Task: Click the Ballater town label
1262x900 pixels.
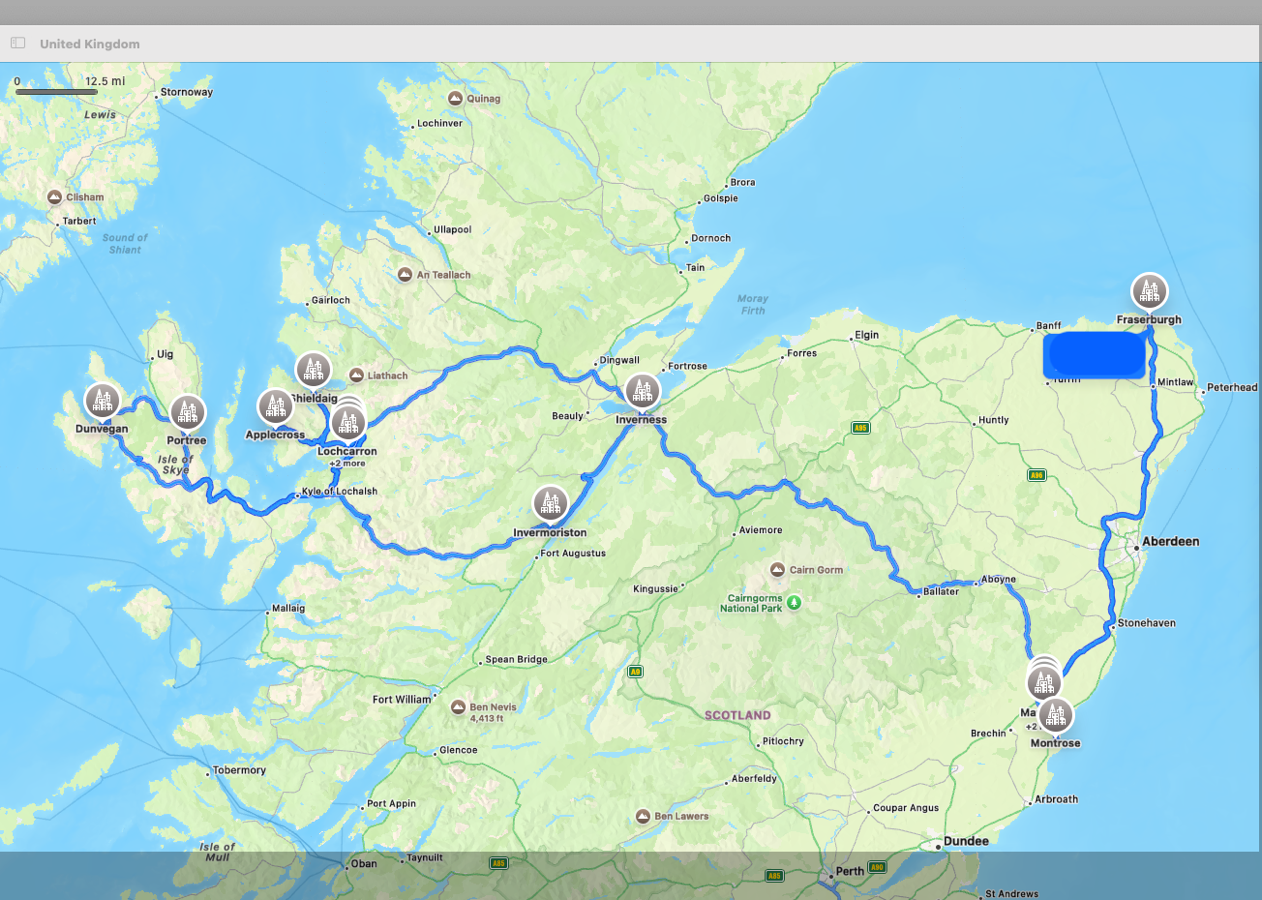Action: 941,592
